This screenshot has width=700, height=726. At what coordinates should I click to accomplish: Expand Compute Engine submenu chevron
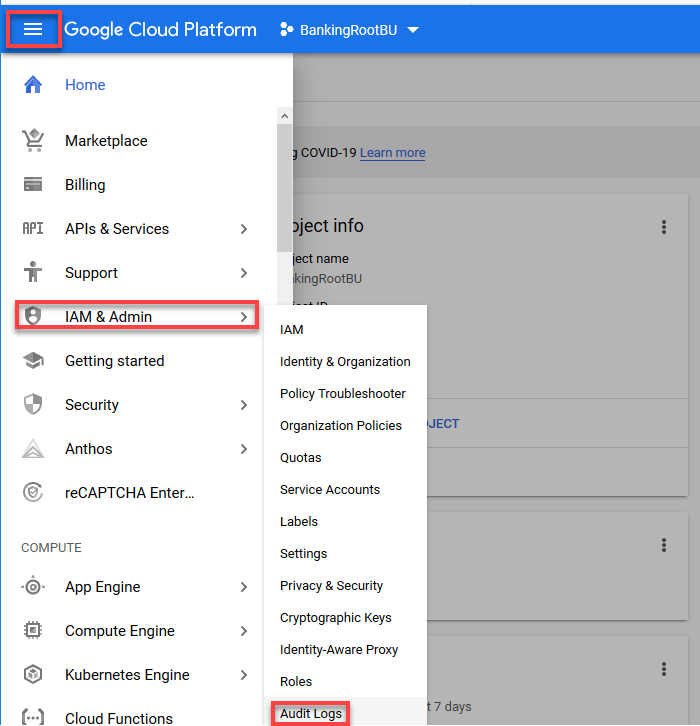click(244, 631)
